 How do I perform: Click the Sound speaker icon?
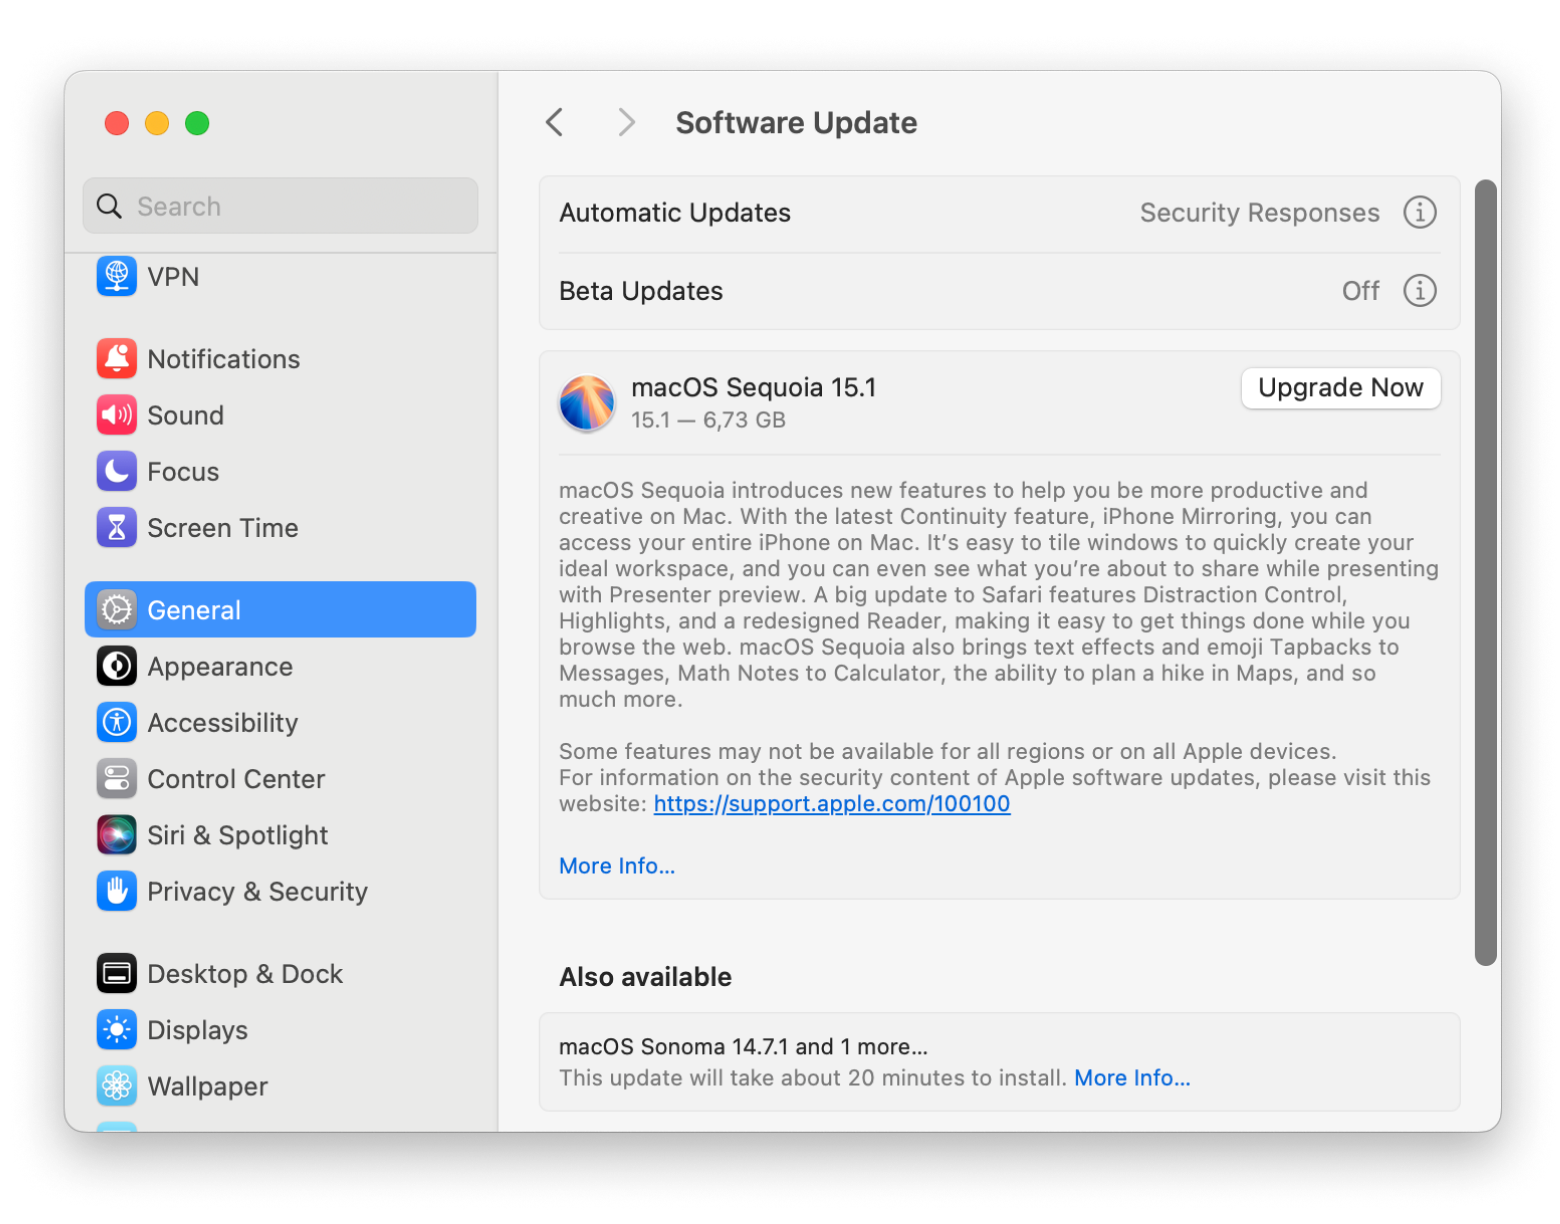tap(117, 415)
